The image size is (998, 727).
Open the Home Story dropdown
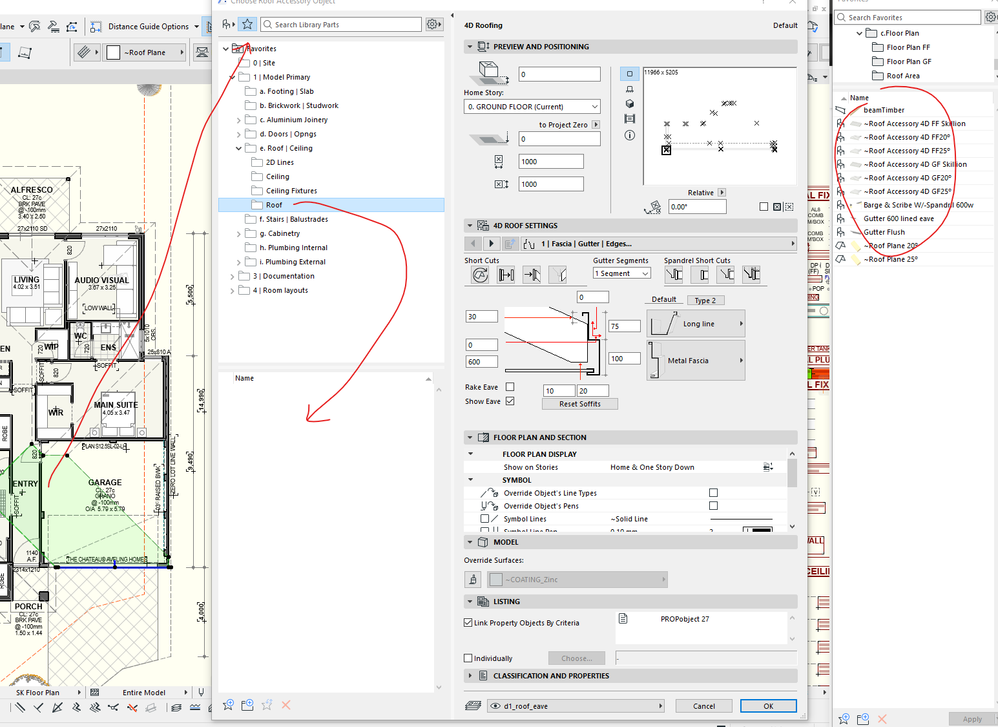click(x=532, y=106)
